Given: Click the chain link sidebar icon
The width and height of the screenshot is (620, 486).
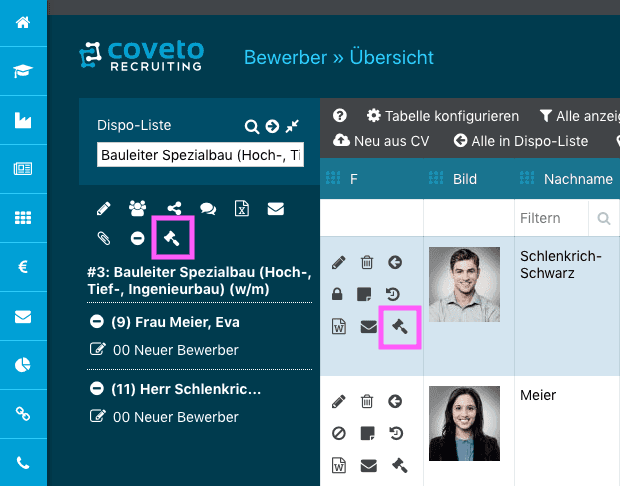Looking at the screenshot, I should click(23, 414).
